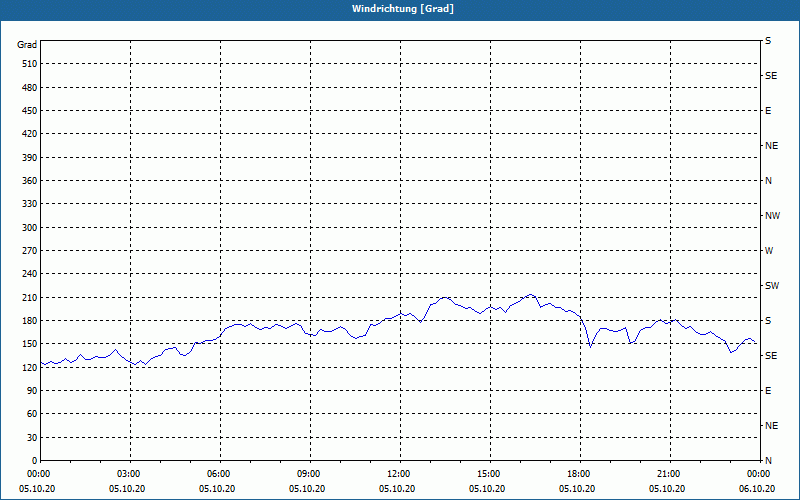Click the 21:00 time label
Image resolution: width=800 pixels, height=500 pixels.
(670, 474)
